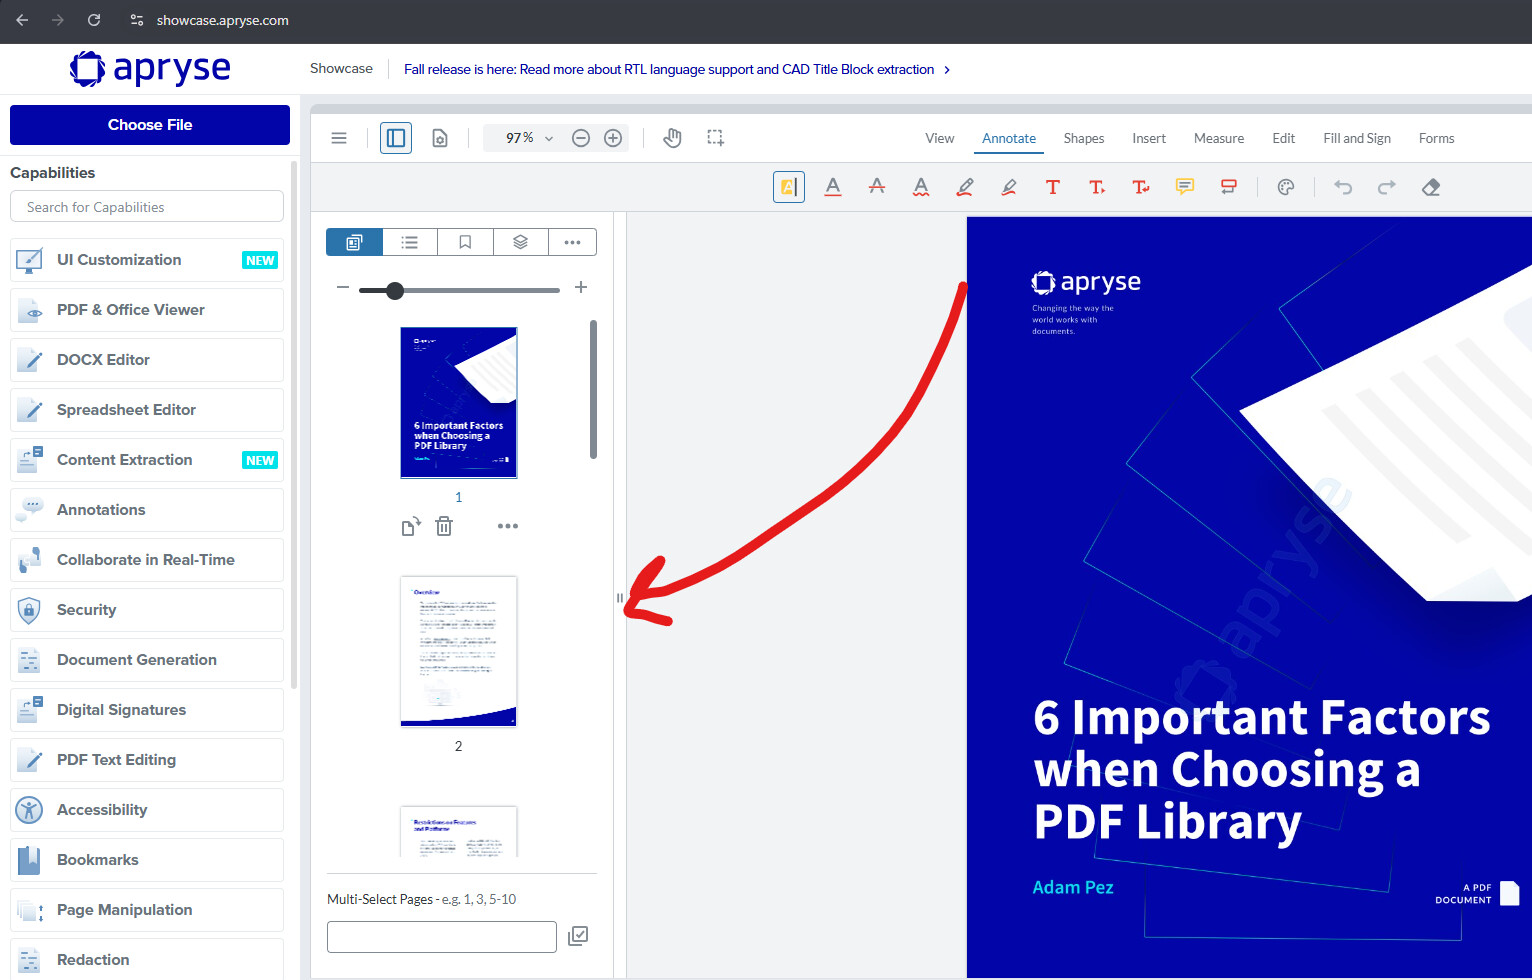The width and height of the screenshot is (1532, 980).
Task: Select the Pan hand tool
Action: 672,138
